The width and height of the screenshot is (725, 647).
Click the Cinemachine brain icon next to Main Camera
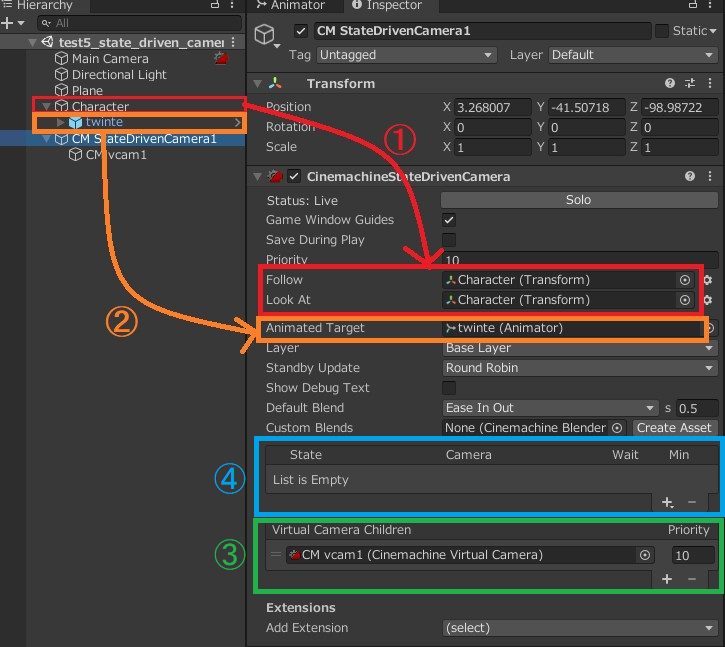coord(221,58)
